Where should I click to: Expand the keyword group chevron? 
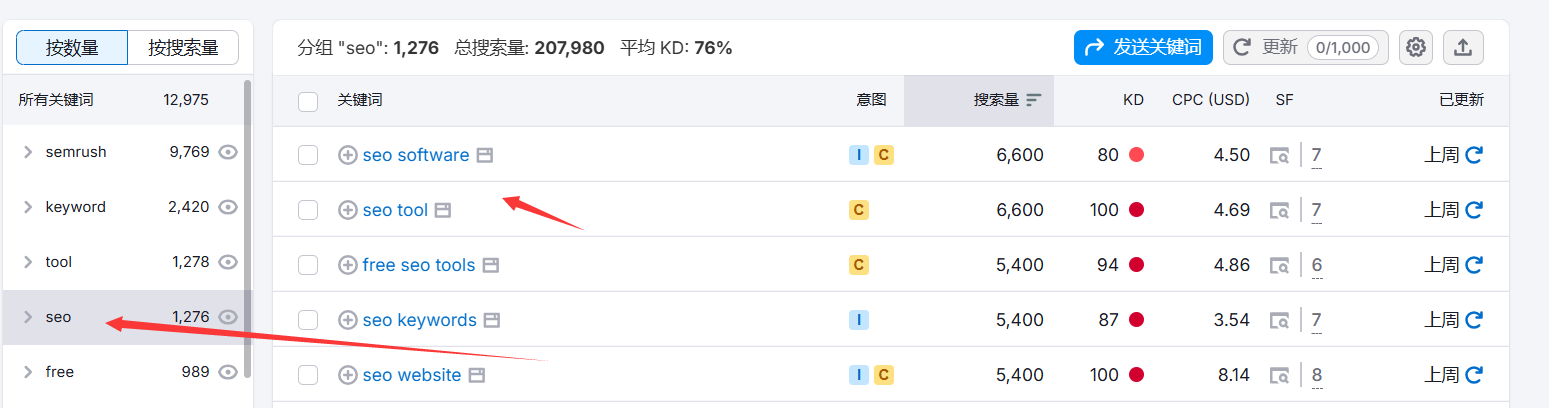pos(28,207)
